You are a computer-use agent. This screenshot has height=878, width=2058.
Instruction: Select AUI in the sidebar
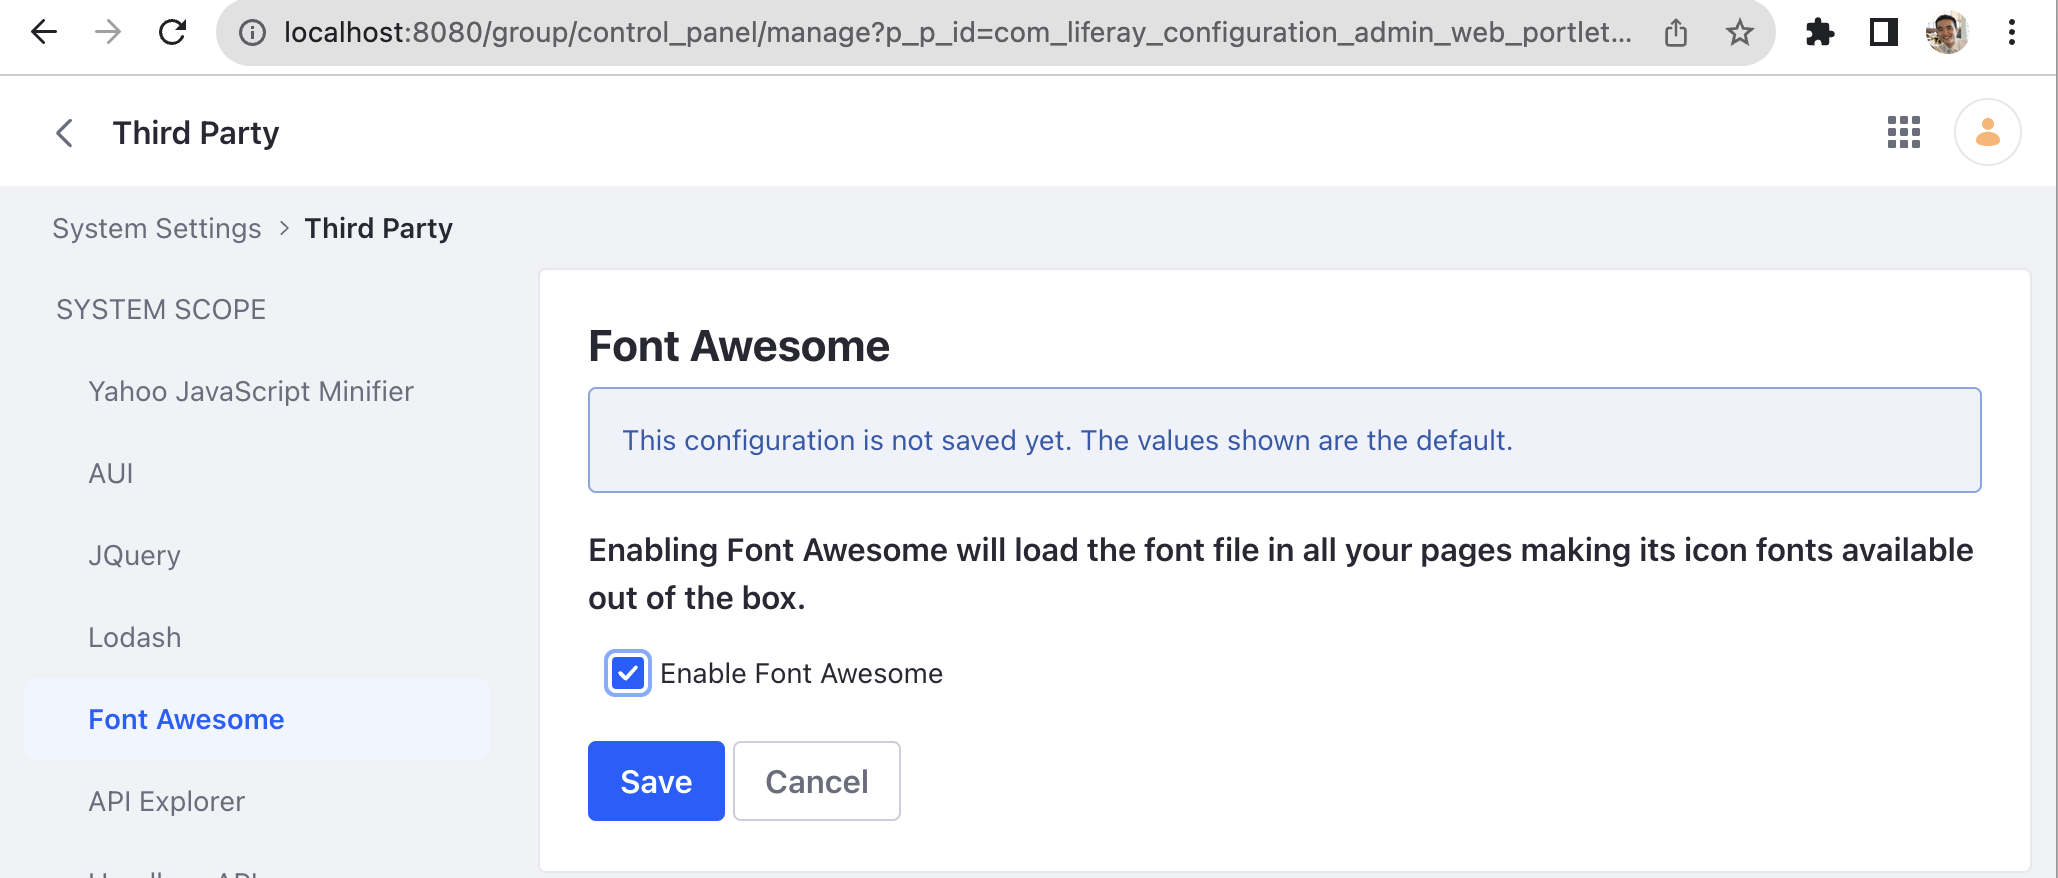point(111,473)
